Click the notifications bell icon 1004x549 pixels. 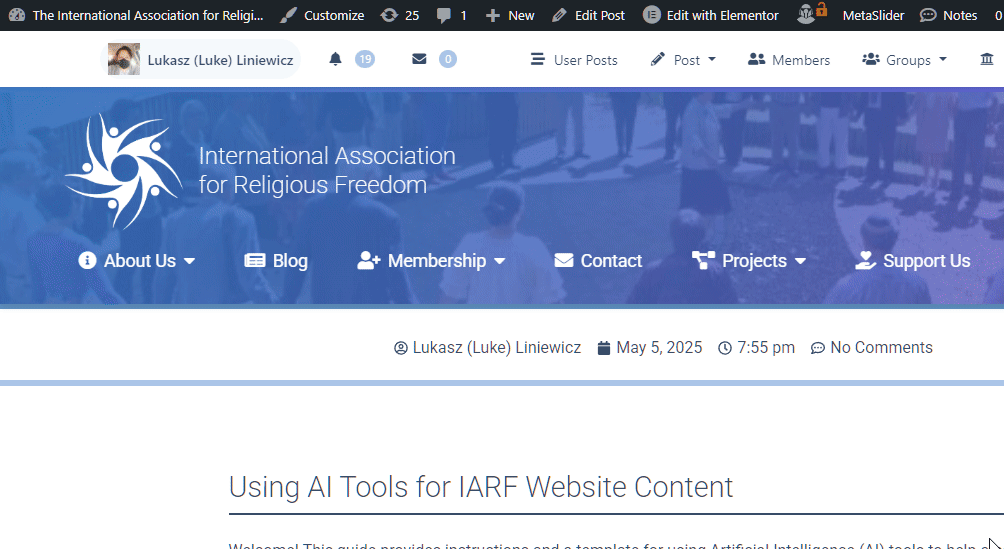click(x=336, y=60)
